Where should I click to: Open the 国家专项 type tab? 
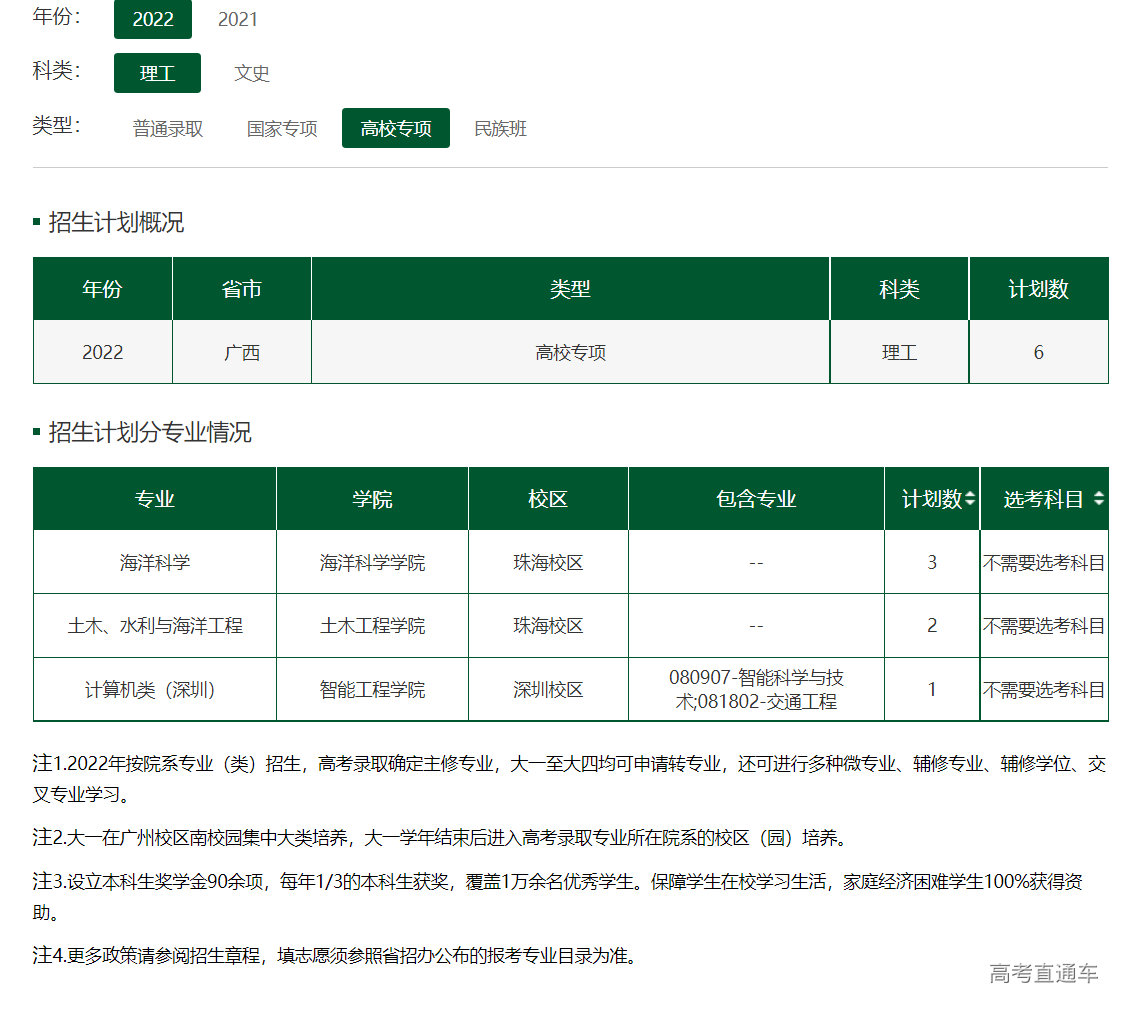pyautogui.click(x=282, y=128)
